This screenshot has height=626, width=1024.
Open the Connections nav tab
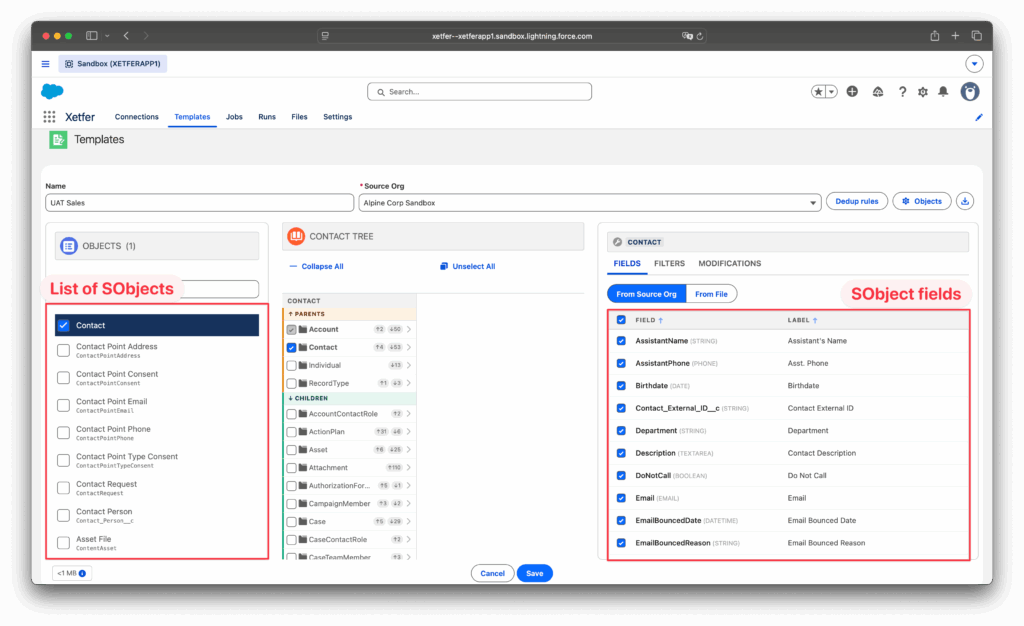click(136, 117)
